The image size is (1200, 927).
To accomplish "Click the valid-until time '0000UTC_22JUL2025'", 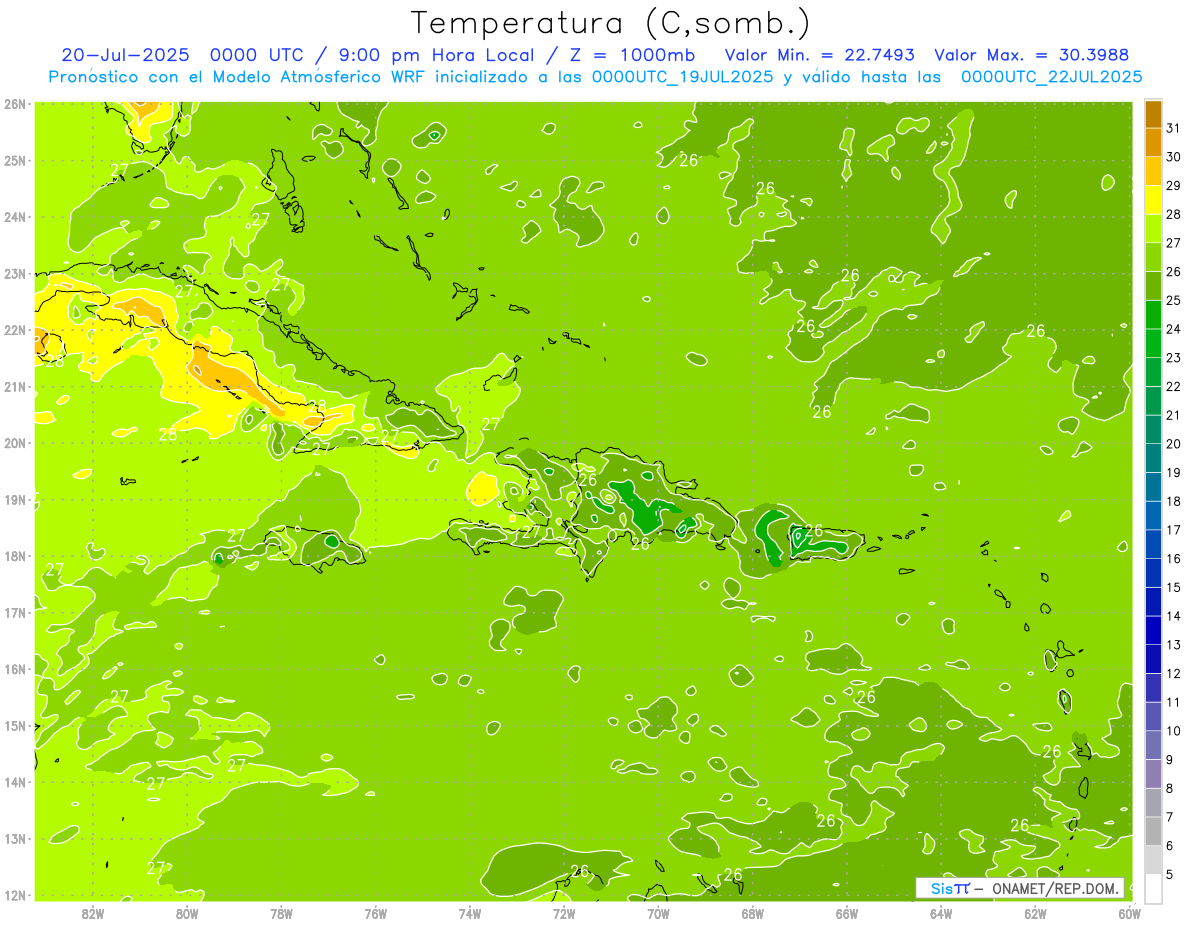I will 1051,77.
